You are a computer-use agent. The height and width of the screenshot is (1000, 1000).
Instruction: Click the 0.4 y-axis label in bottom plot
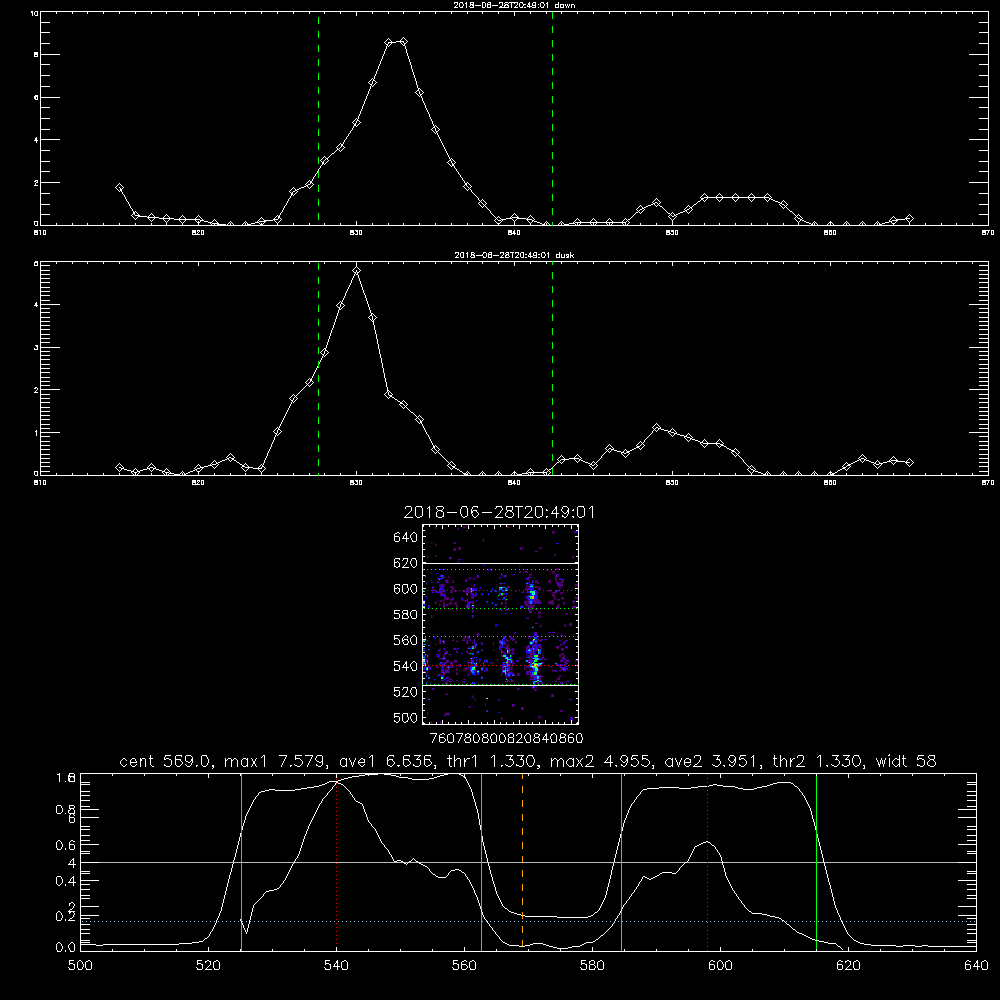click(66, 881)
